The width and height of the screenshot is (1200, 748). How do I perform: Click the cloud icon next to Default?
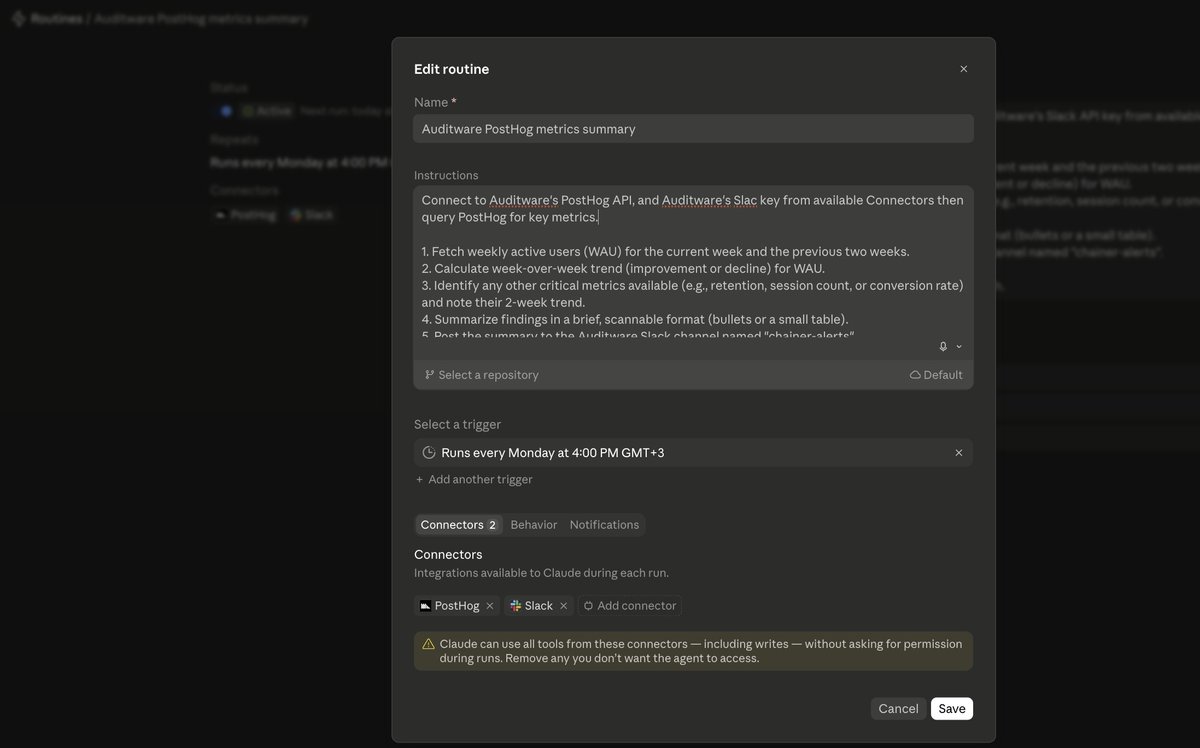point(915,375)
